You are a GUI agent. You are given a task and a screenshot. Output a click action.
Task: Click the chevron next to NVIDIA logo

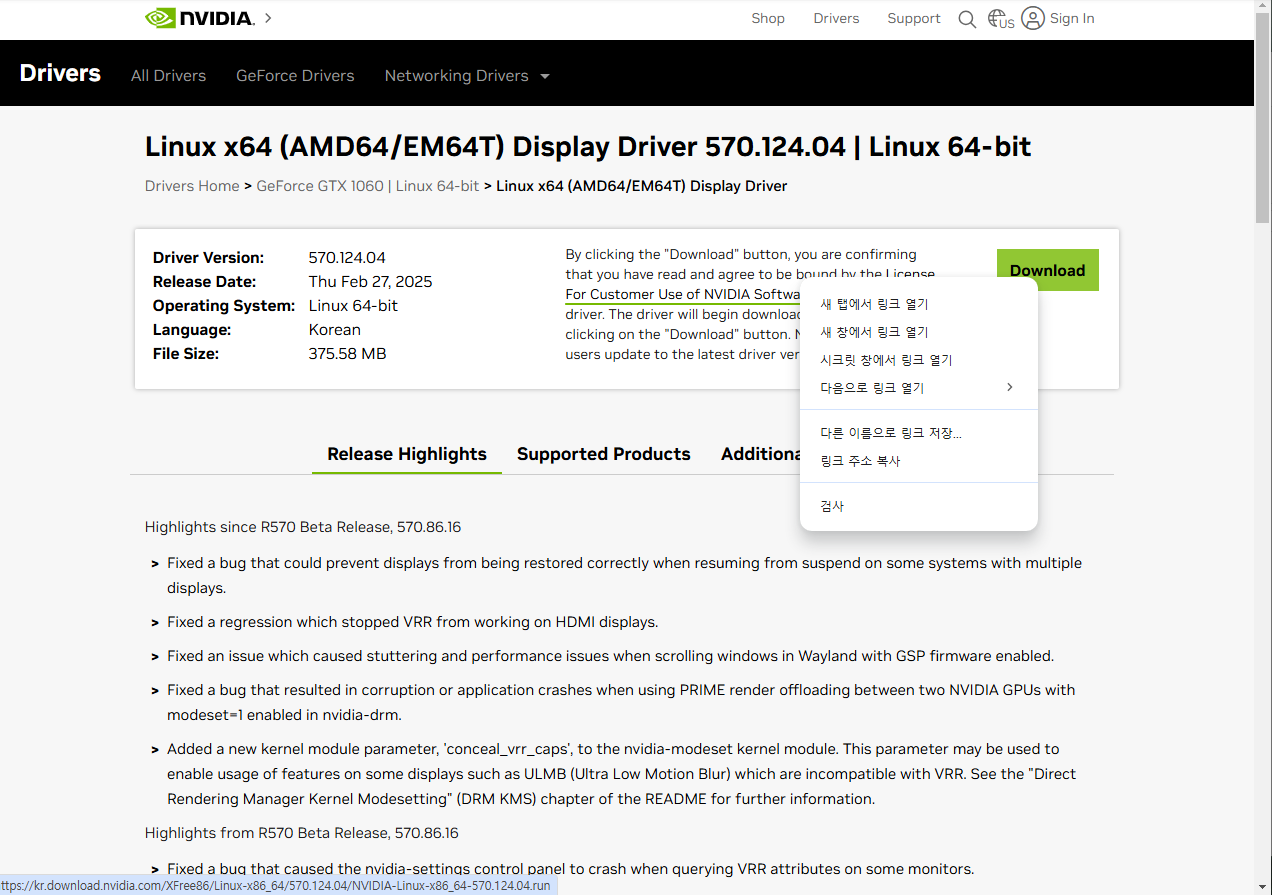click(268, 18)
